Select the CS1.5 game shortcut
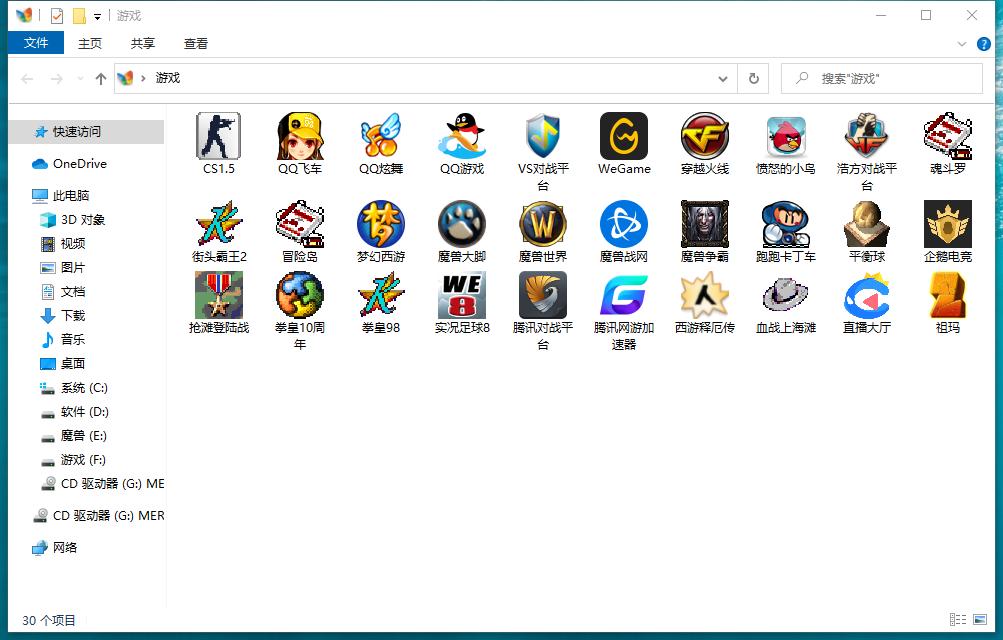The height and width of the screenshot is (640, 1003). click(x=219, y=136)
